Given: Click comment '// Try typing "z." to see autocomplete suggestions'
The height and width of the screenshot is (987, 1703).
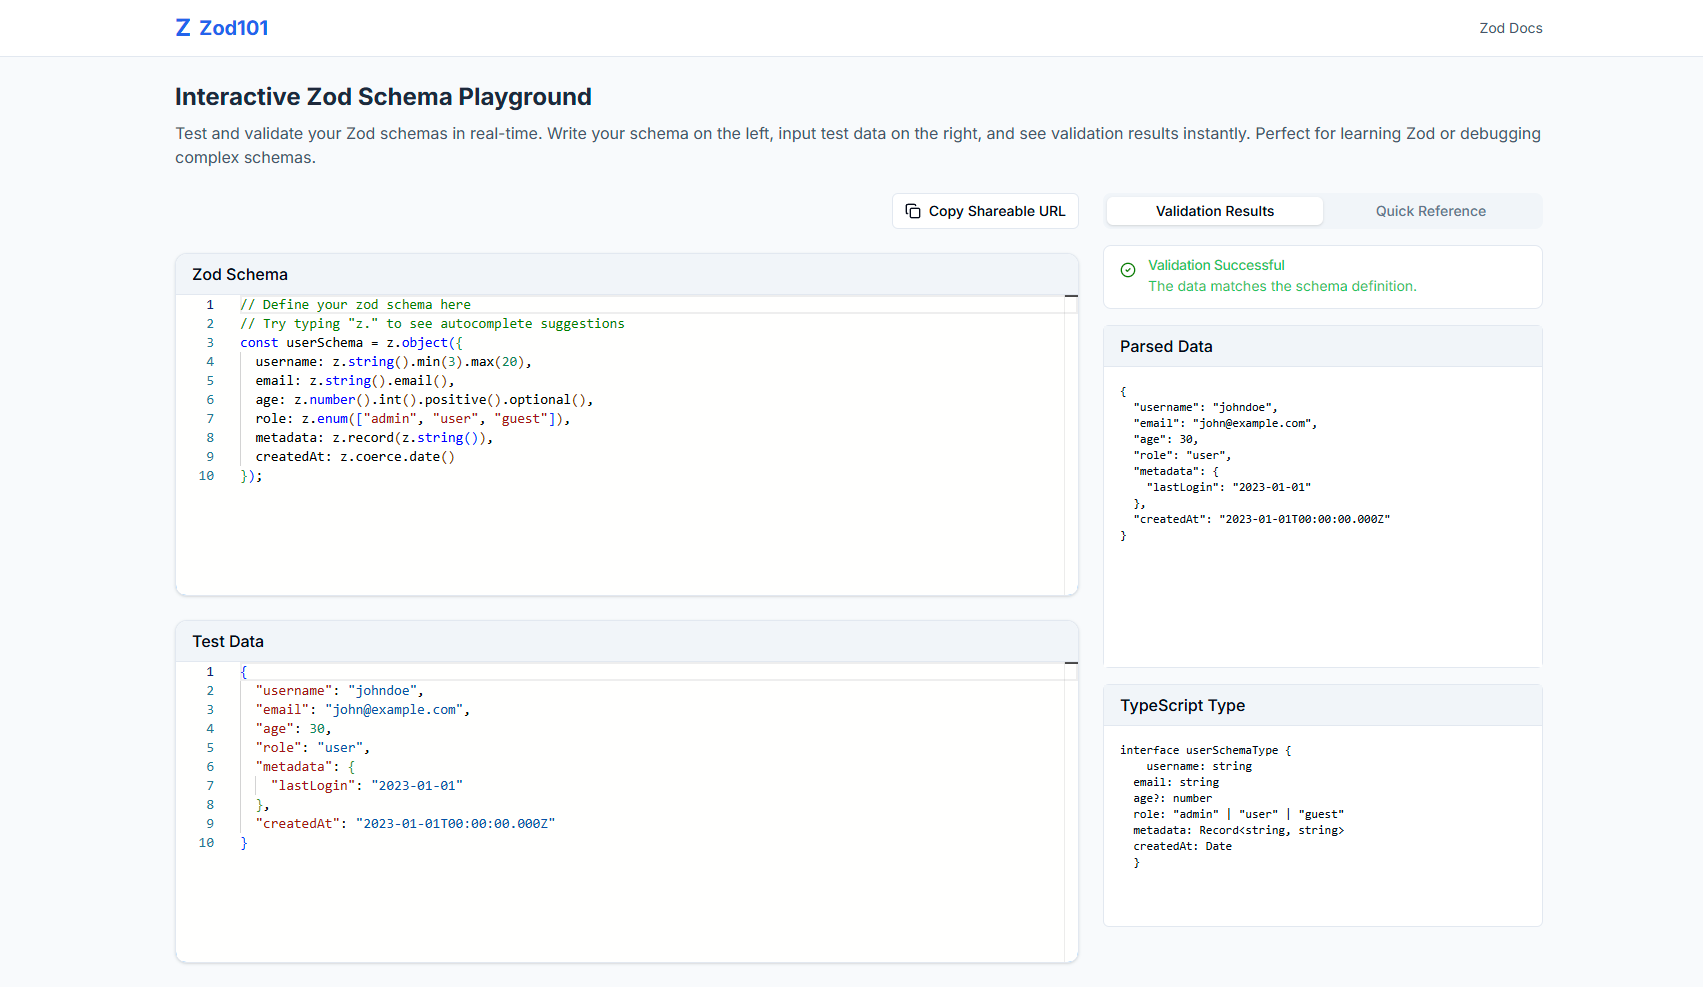Looking at the screenshot, I should (x=432, y=324).
